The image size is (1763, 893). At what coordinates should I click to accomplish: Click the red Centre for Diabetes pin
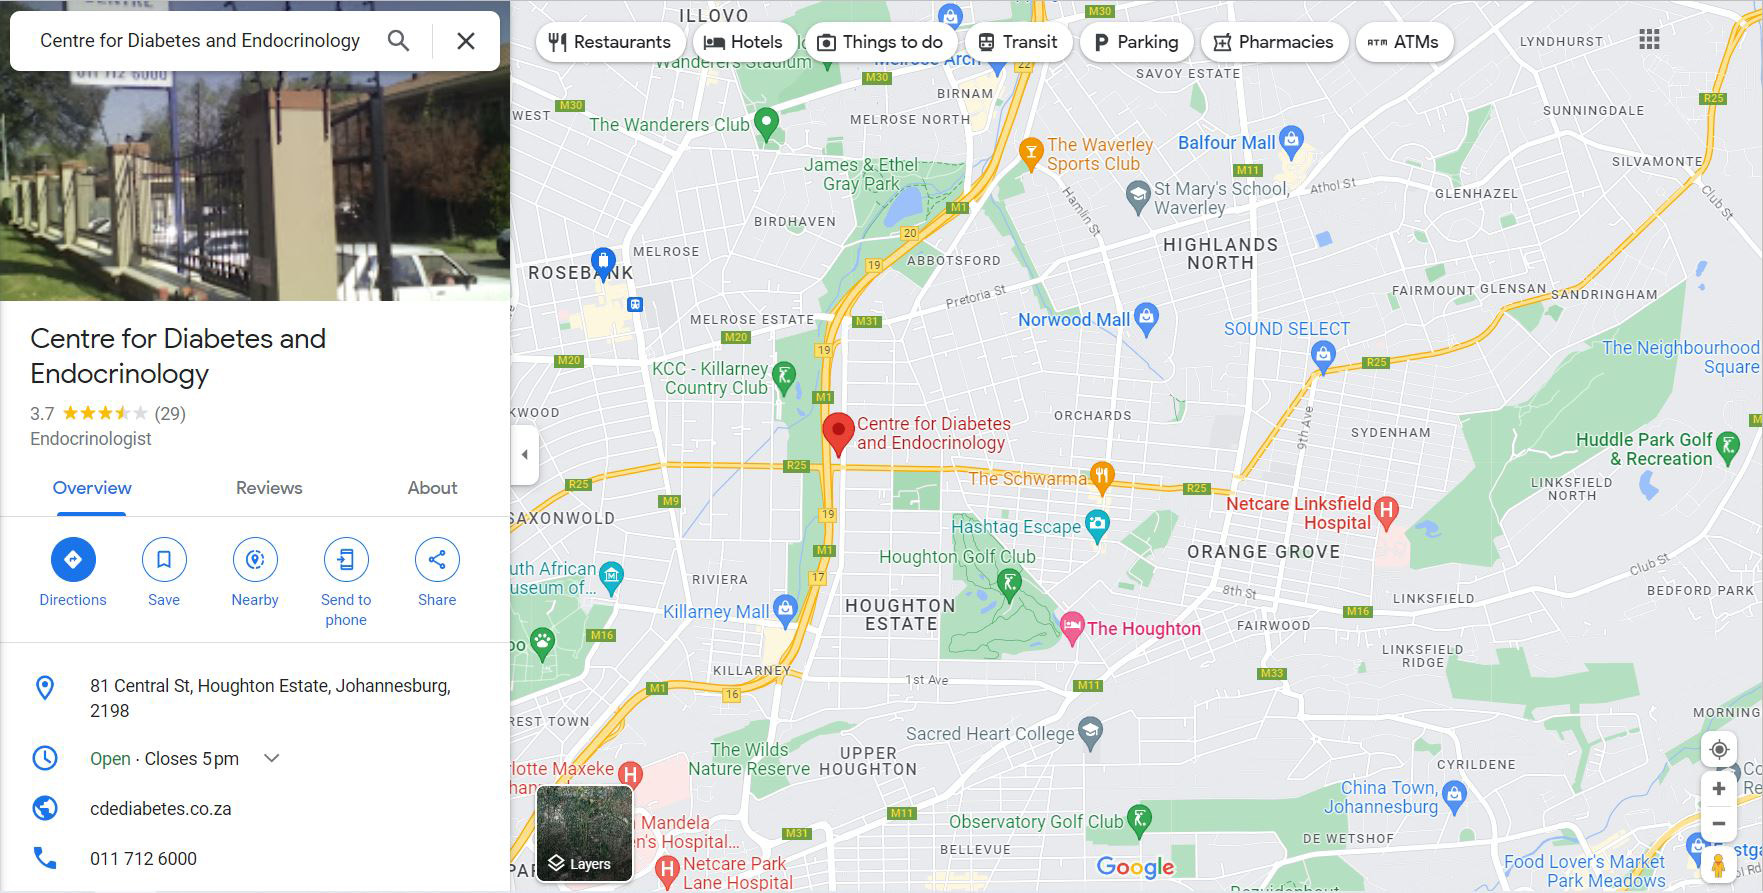pyautogui.click(x=838, y=434)
